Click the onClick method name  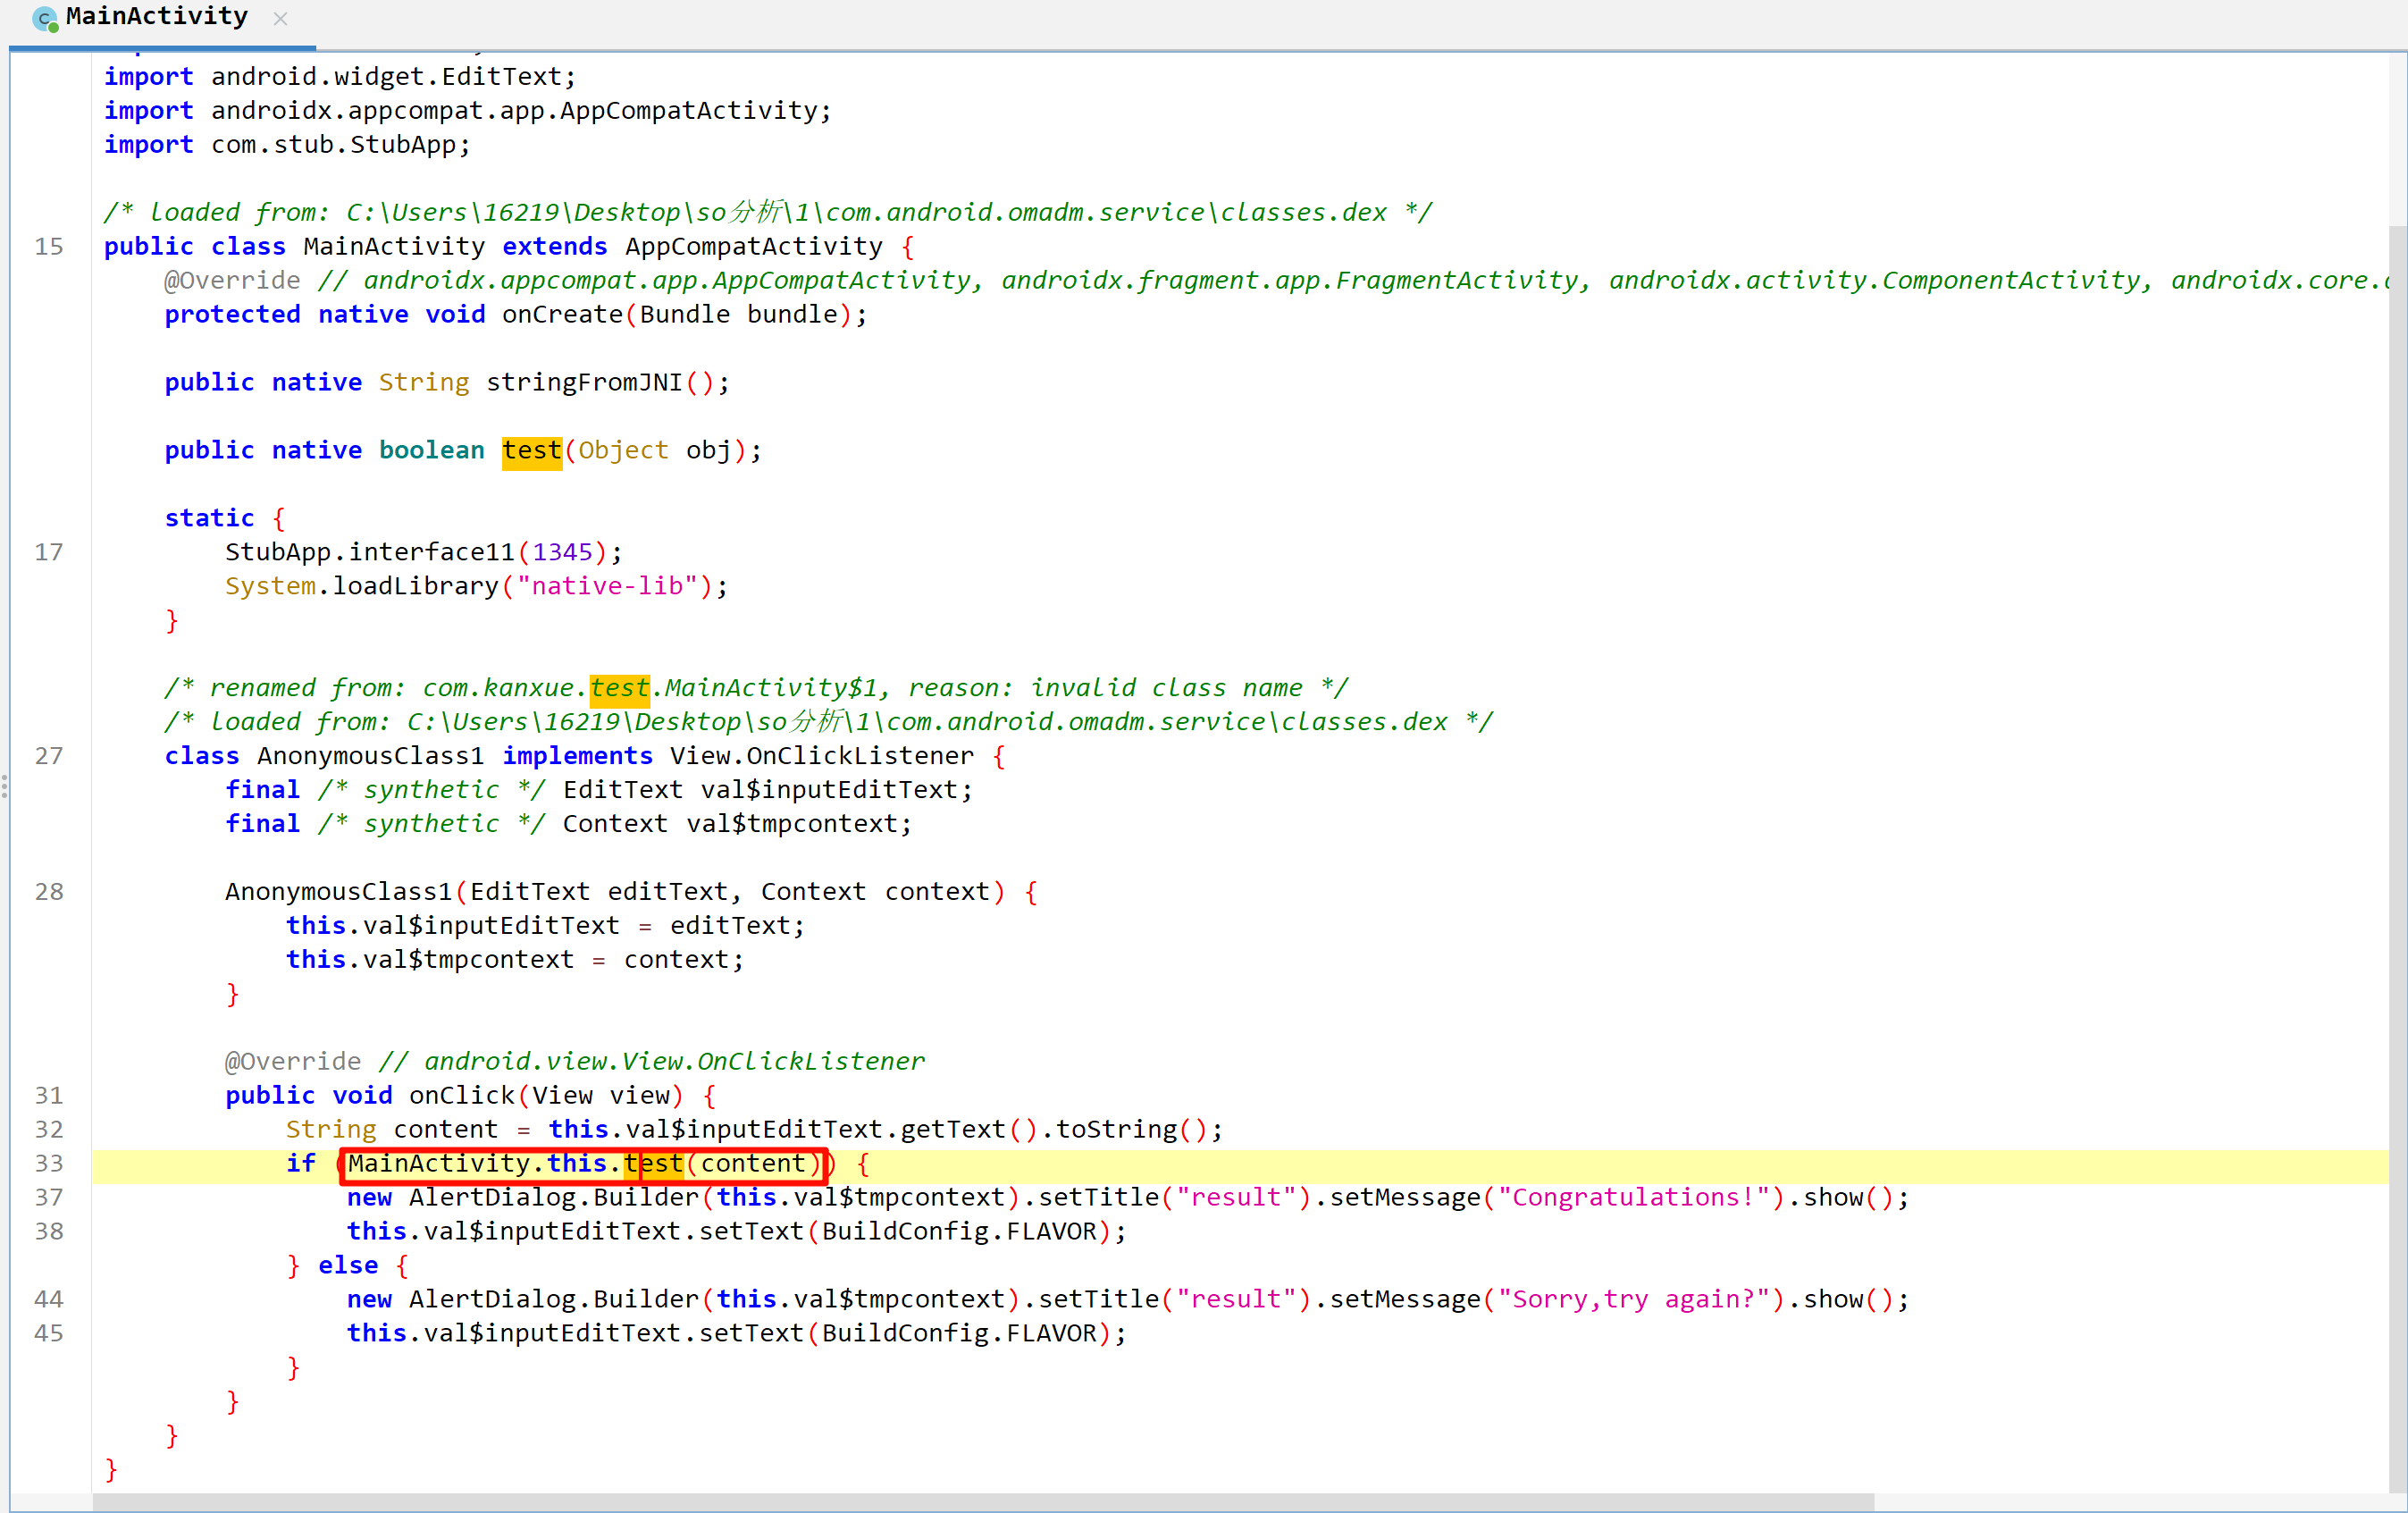(461, 1096)
